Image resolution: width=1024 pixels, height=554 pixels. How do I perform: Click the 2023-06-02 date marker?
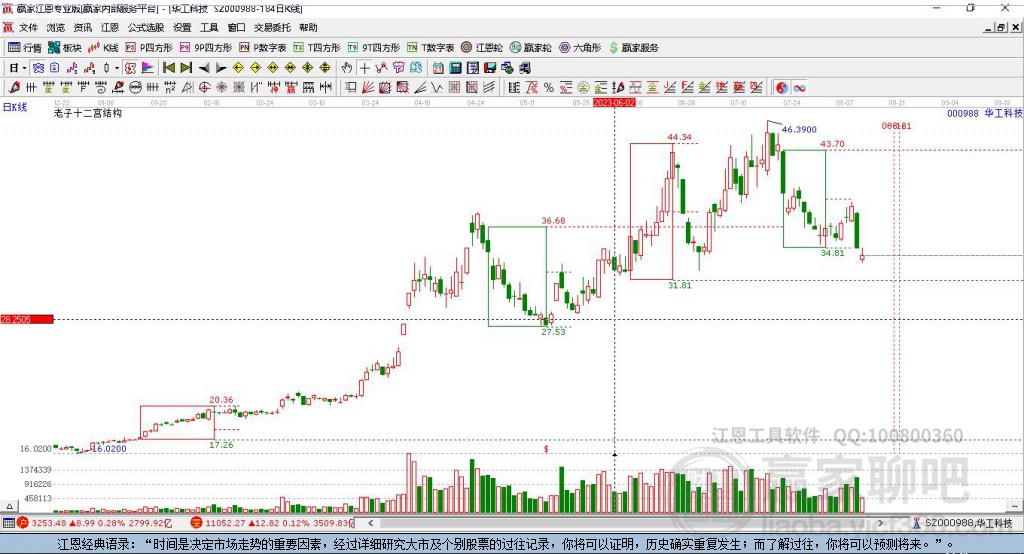[x=614, y=103]
